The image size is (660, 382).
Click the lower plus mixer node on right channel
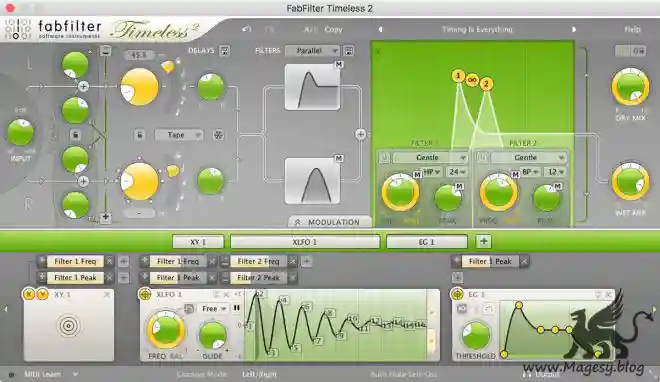pyautogui.click(x=83, y=181)
